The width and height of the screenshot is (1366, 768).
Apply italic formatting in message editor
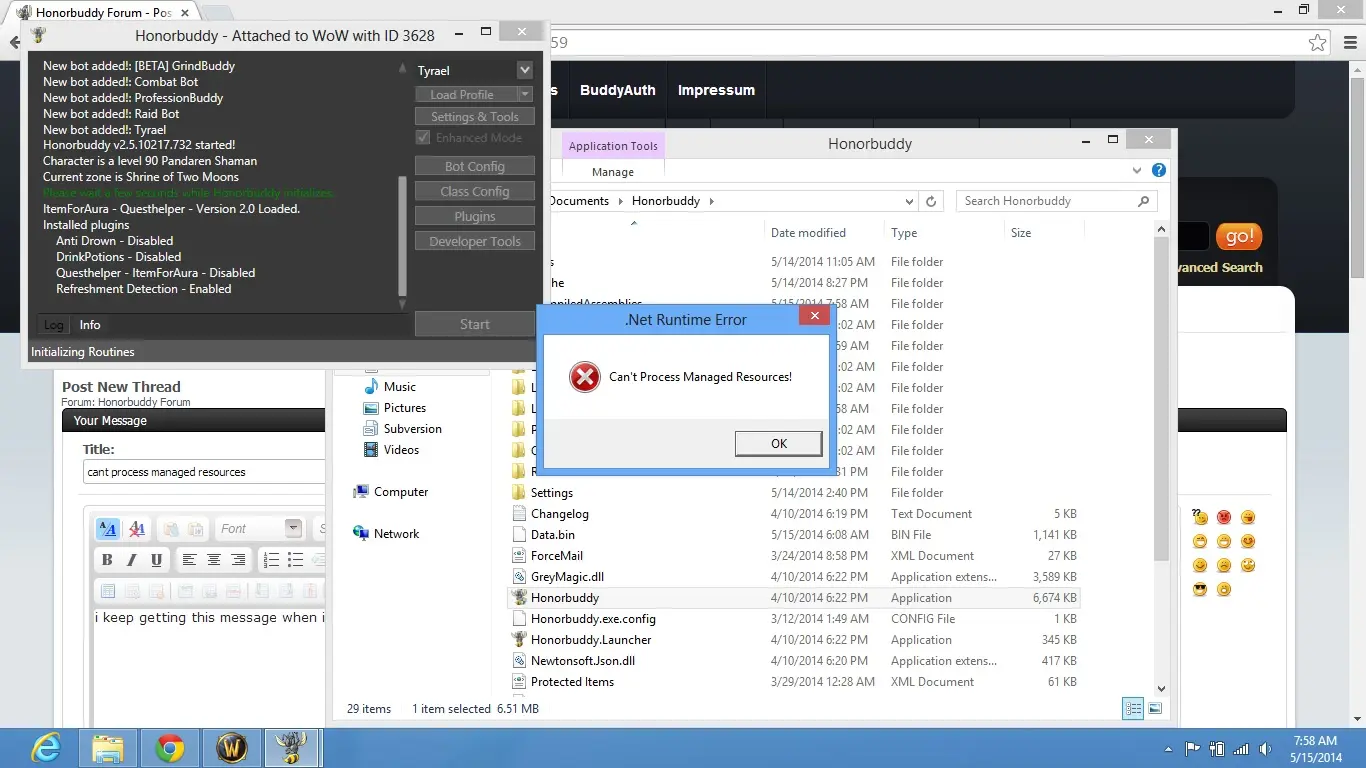pos(131,560)
